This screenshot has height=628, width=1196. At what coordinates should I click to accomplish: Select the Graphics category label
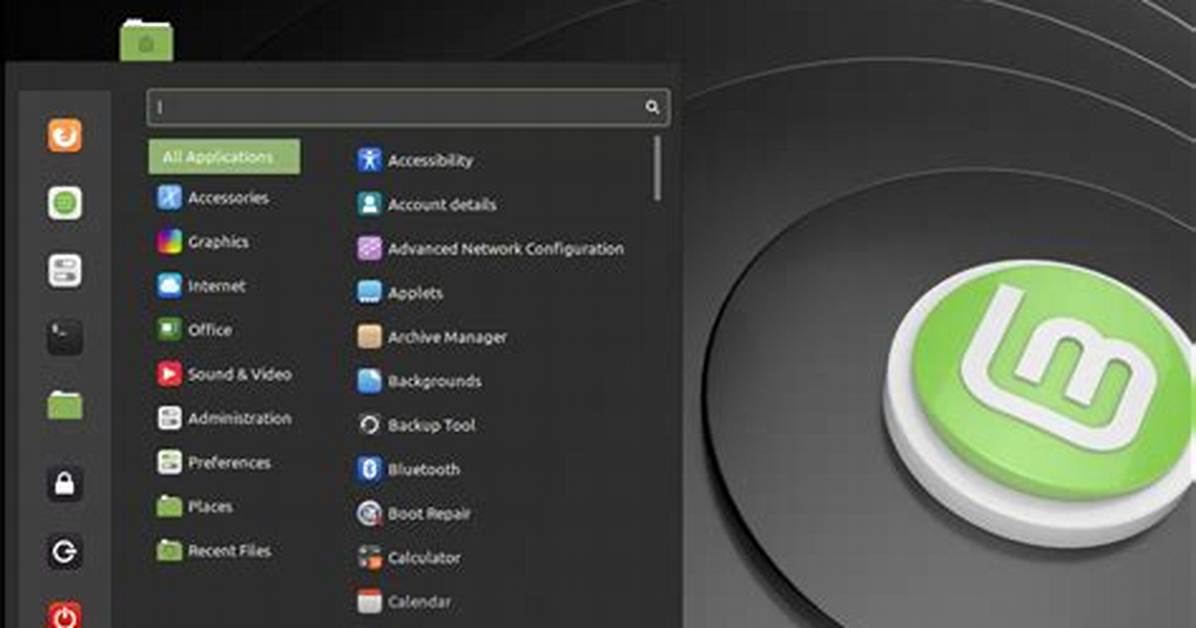pos(218,242)
